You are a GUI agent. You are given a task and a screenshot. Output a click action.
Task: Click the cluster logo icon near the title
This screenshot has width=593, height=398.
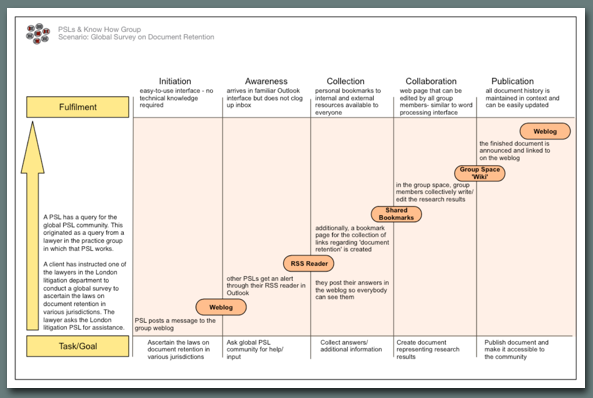coord(38,34)
